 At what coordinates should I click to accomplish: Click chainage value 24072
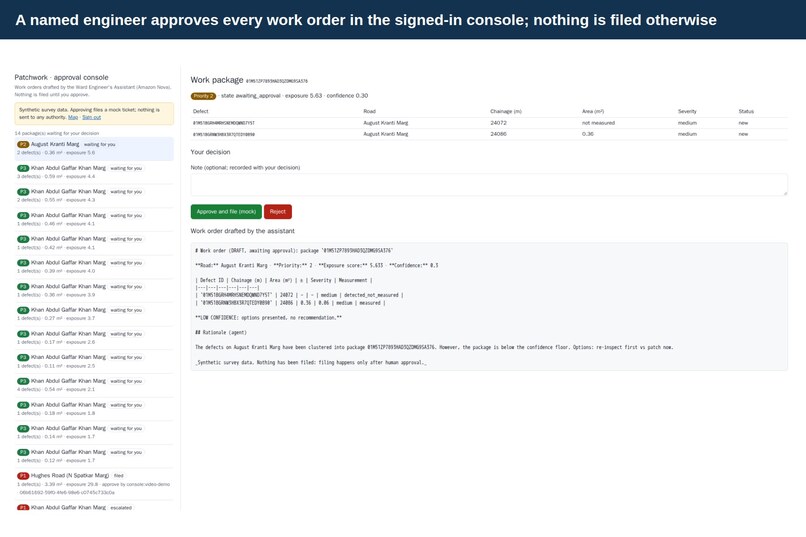click(x=498, y=123)
